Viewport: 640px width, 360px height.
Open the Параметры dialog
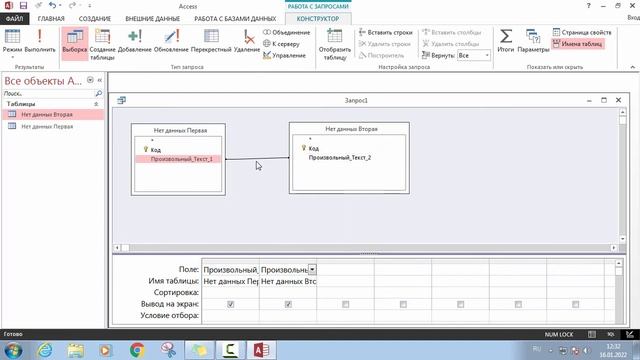(x=533, y=41)
